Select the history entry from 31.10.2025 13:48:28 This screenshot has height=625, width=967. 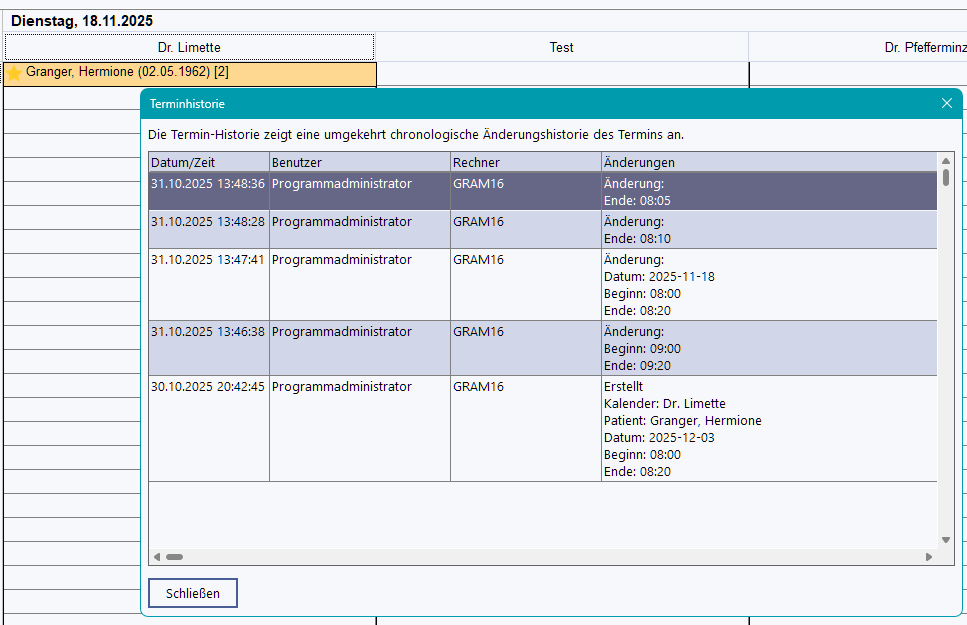pyautogui.click(x=208, y=222)
